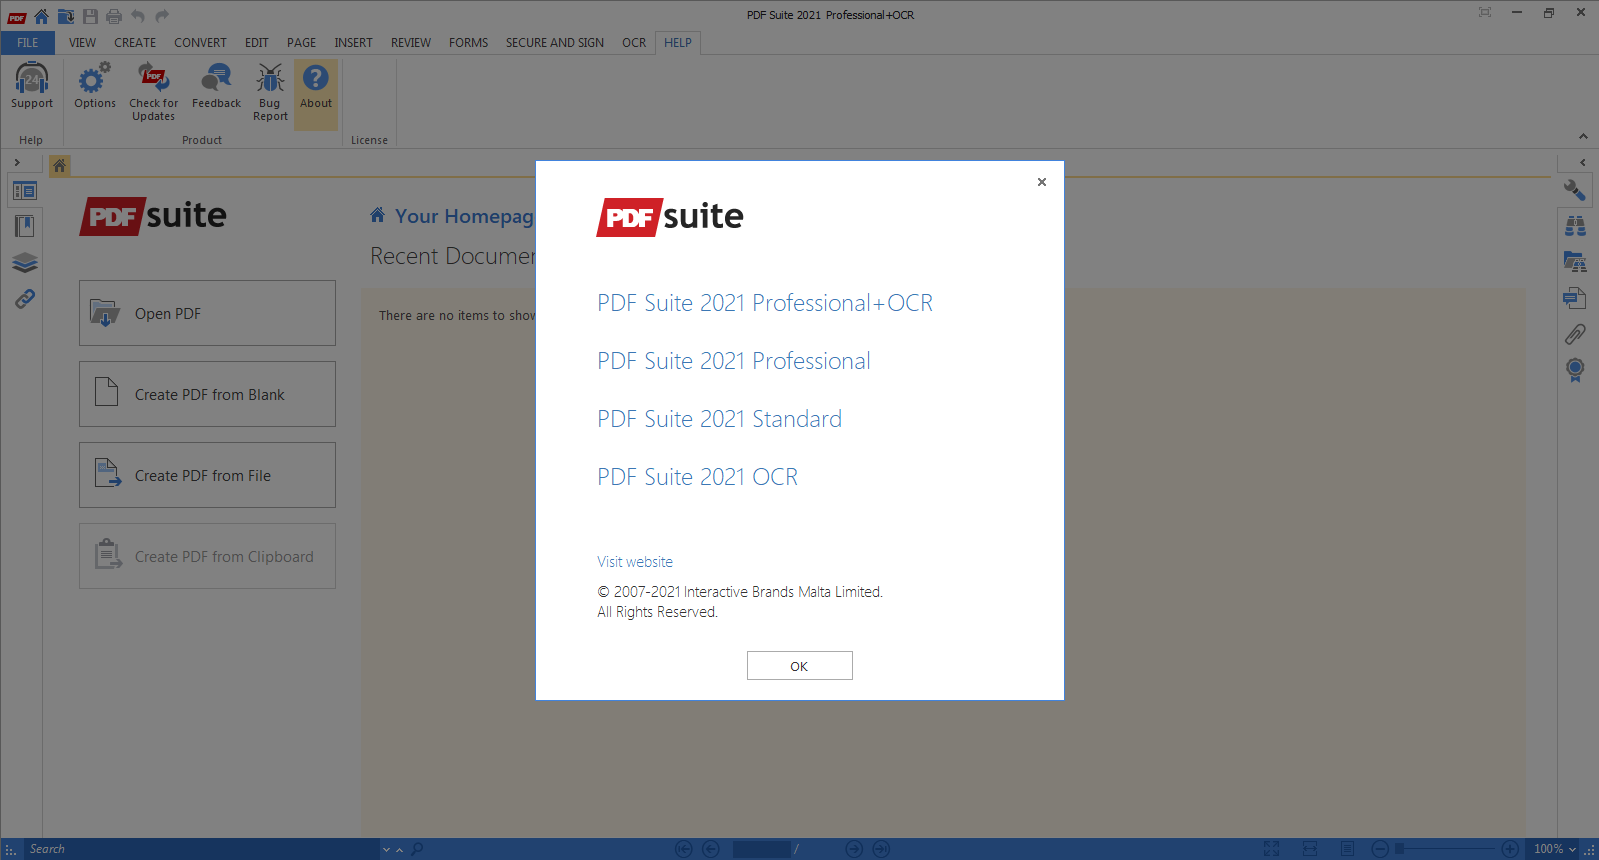
Task: Click the search previous result up arrow
Action: (x=400, y=849)
